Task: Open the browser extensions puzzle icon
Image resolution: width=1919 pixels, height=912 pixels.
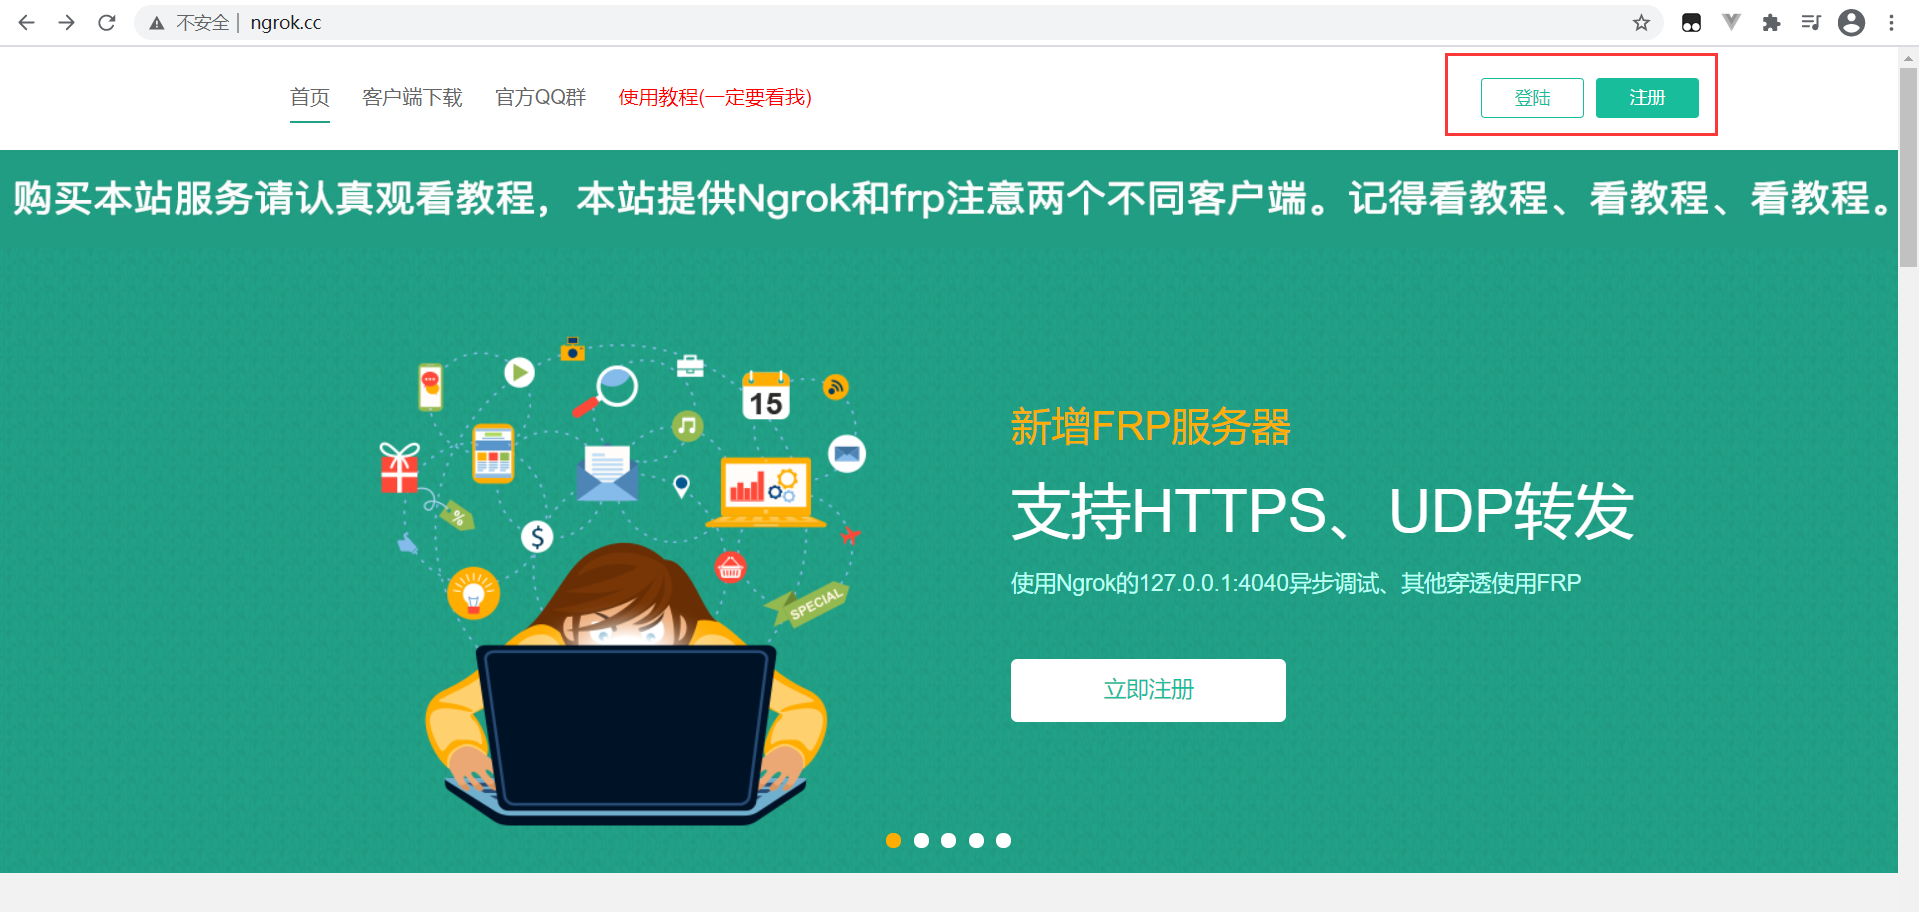Action: coord(1771,22)
